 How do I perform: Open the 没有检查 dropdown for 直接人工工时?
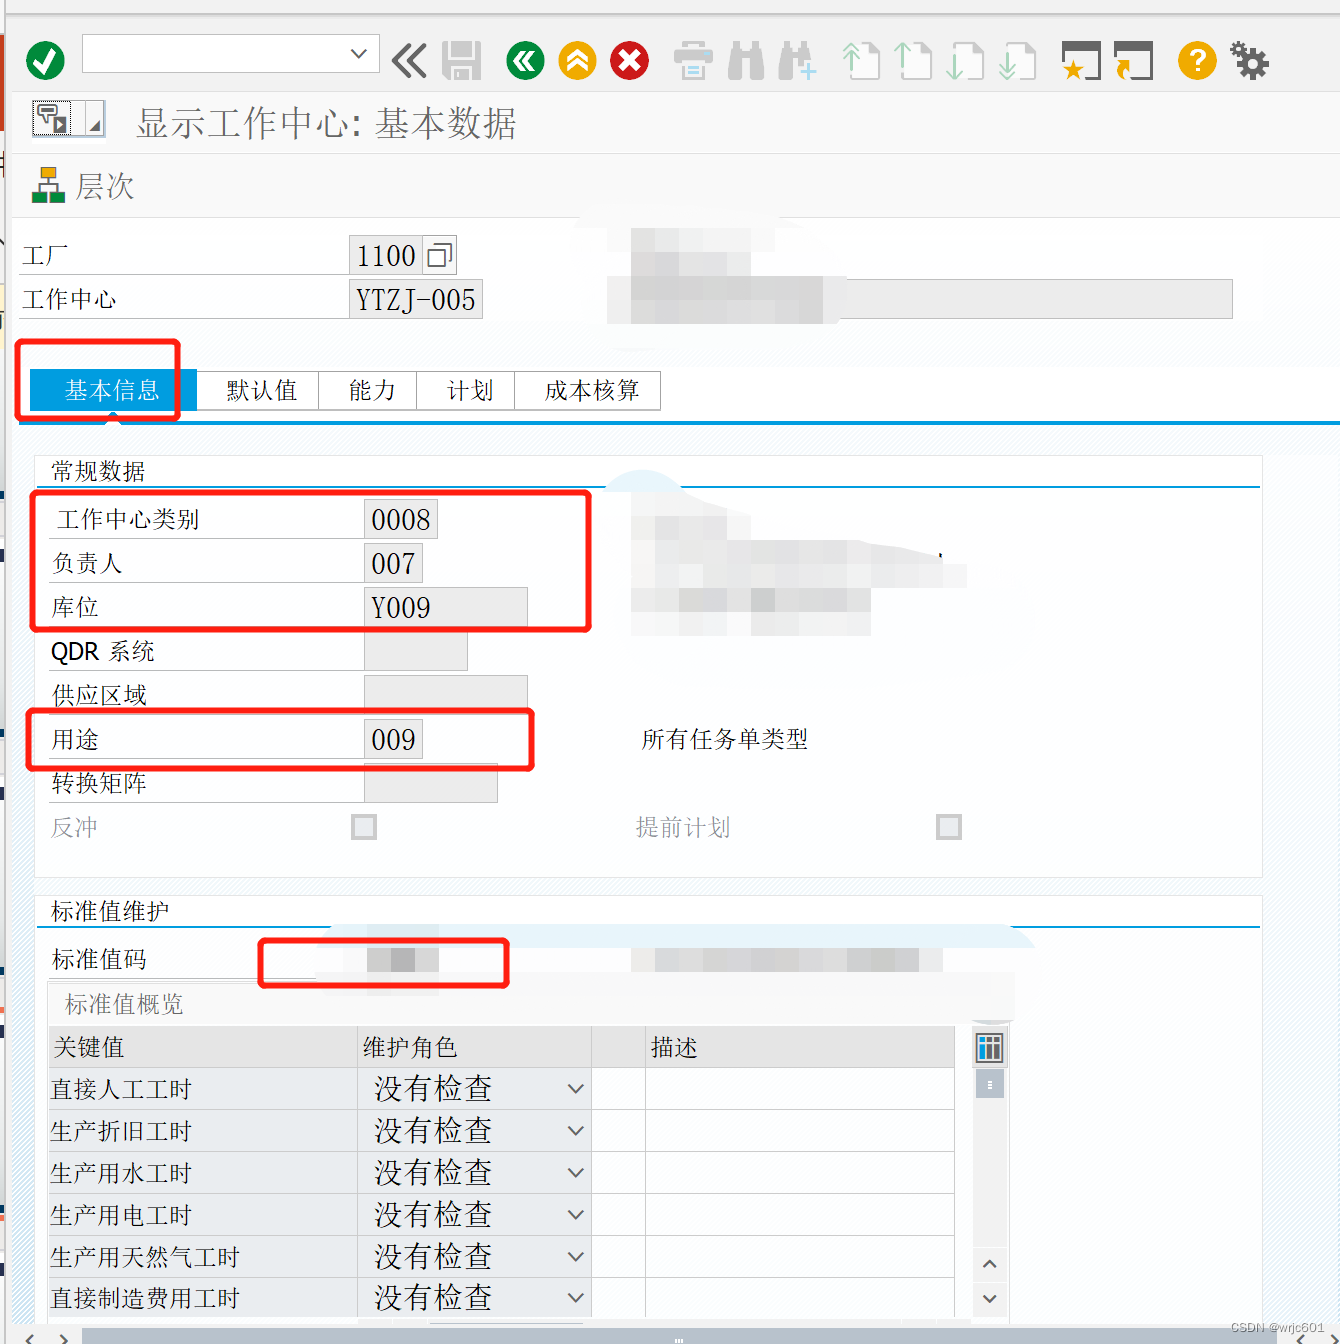pos(575,1088)
